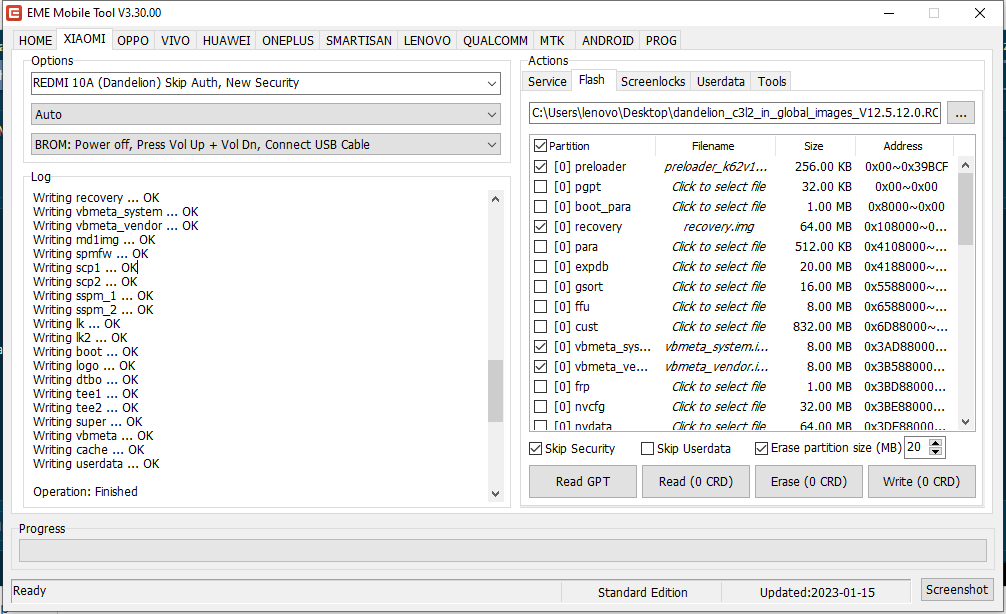The width and height of the screenshot is (1006, 614).
Task: Switch to the ANDROID tab
Action: click(608, 40)
